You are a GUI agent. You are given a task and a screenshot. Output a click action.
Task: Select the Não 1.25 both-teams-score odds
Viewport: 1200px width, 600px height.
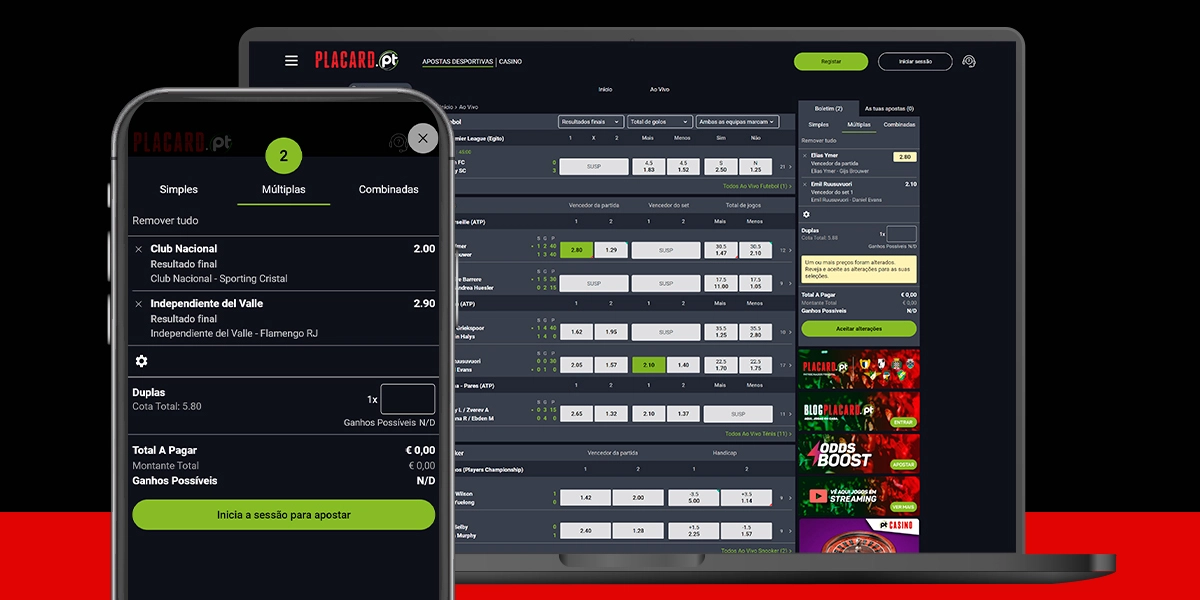click(756, 166)
